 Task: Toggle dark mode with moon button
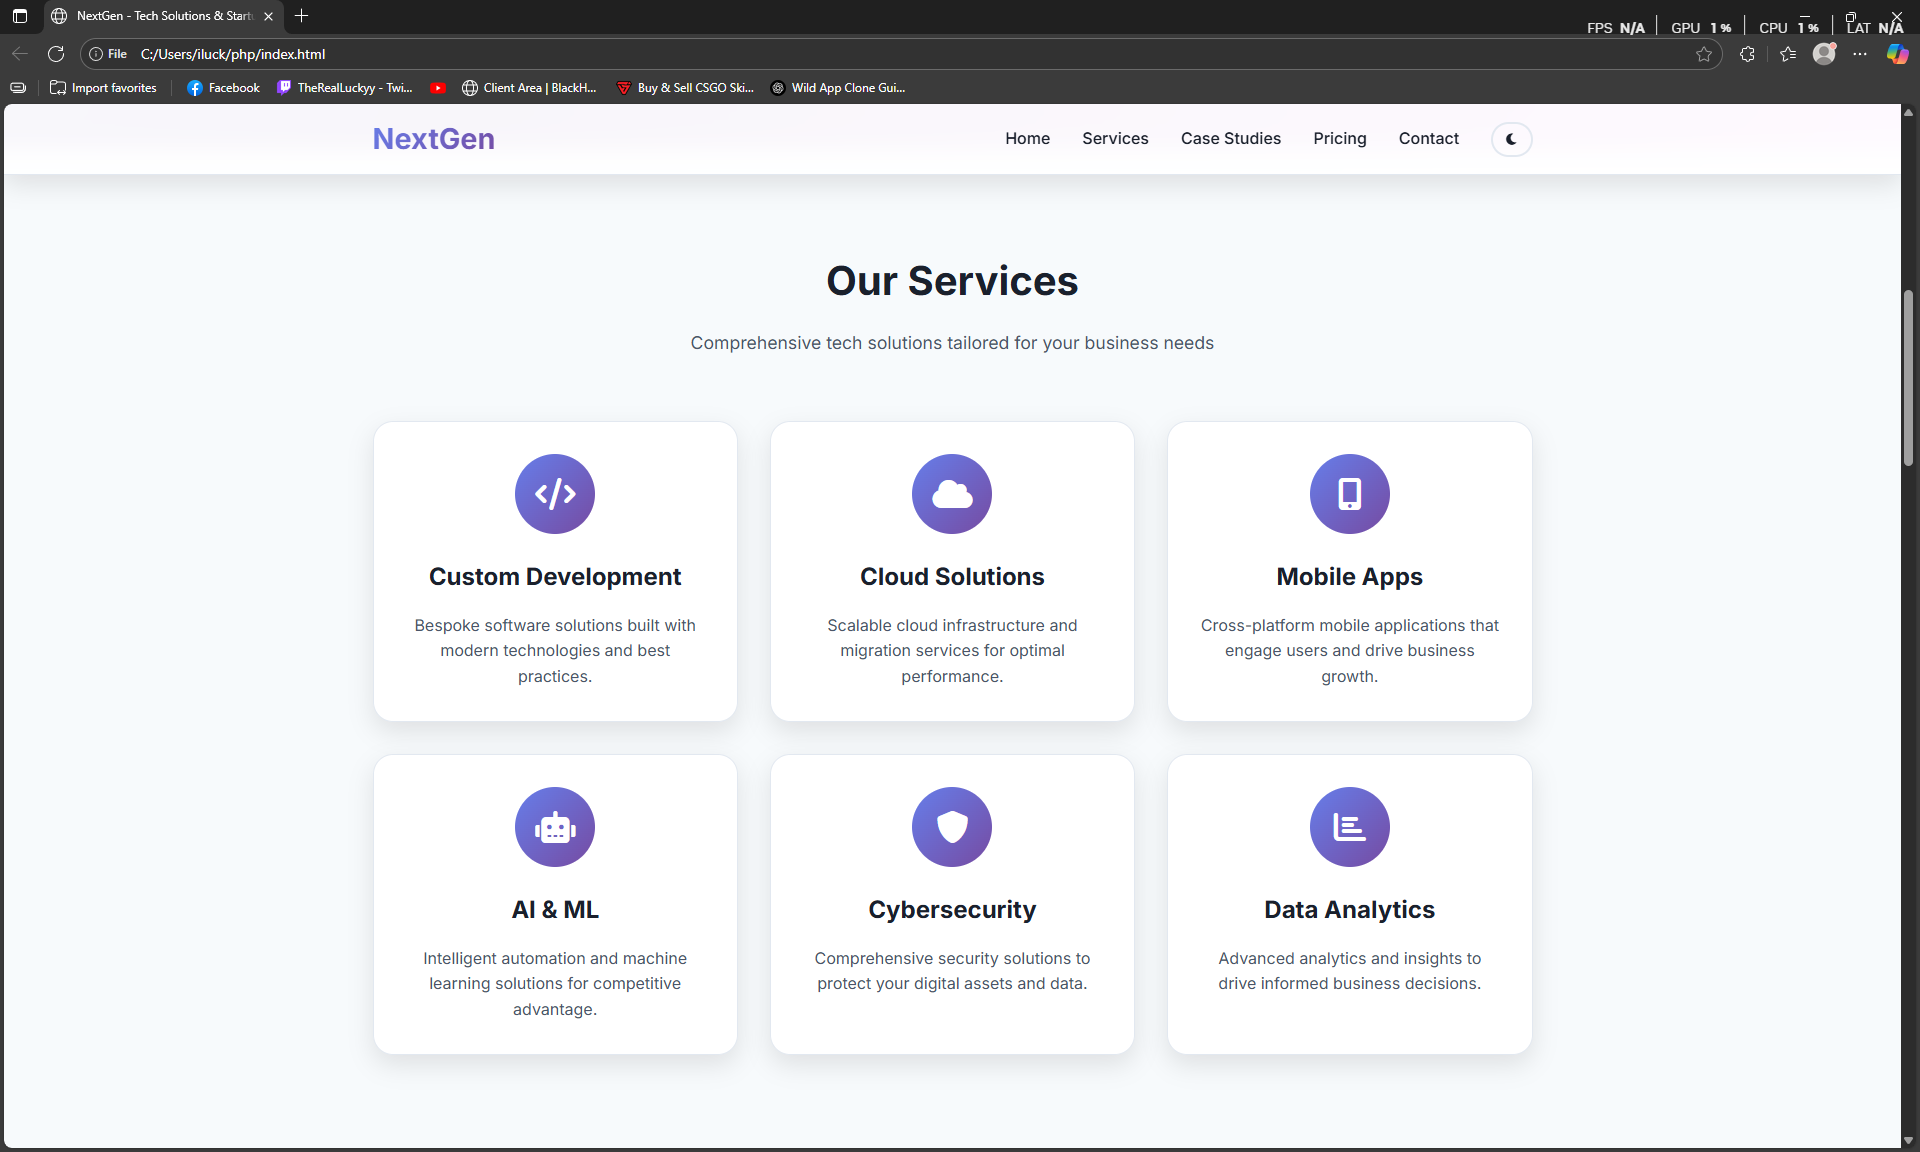1511,139
